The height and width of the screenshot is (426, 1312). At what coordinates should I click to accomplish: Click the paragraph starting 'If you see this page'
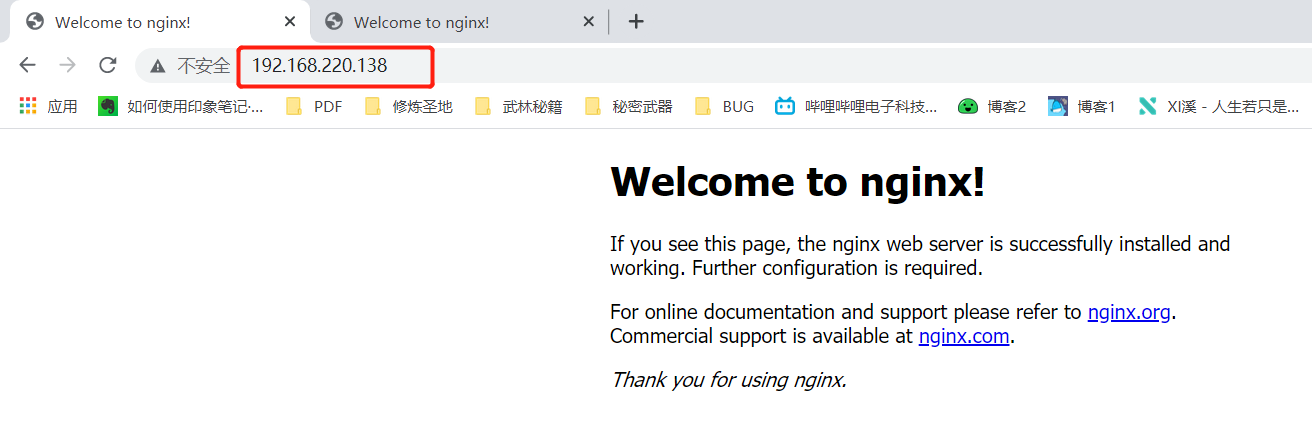[920, 256]
